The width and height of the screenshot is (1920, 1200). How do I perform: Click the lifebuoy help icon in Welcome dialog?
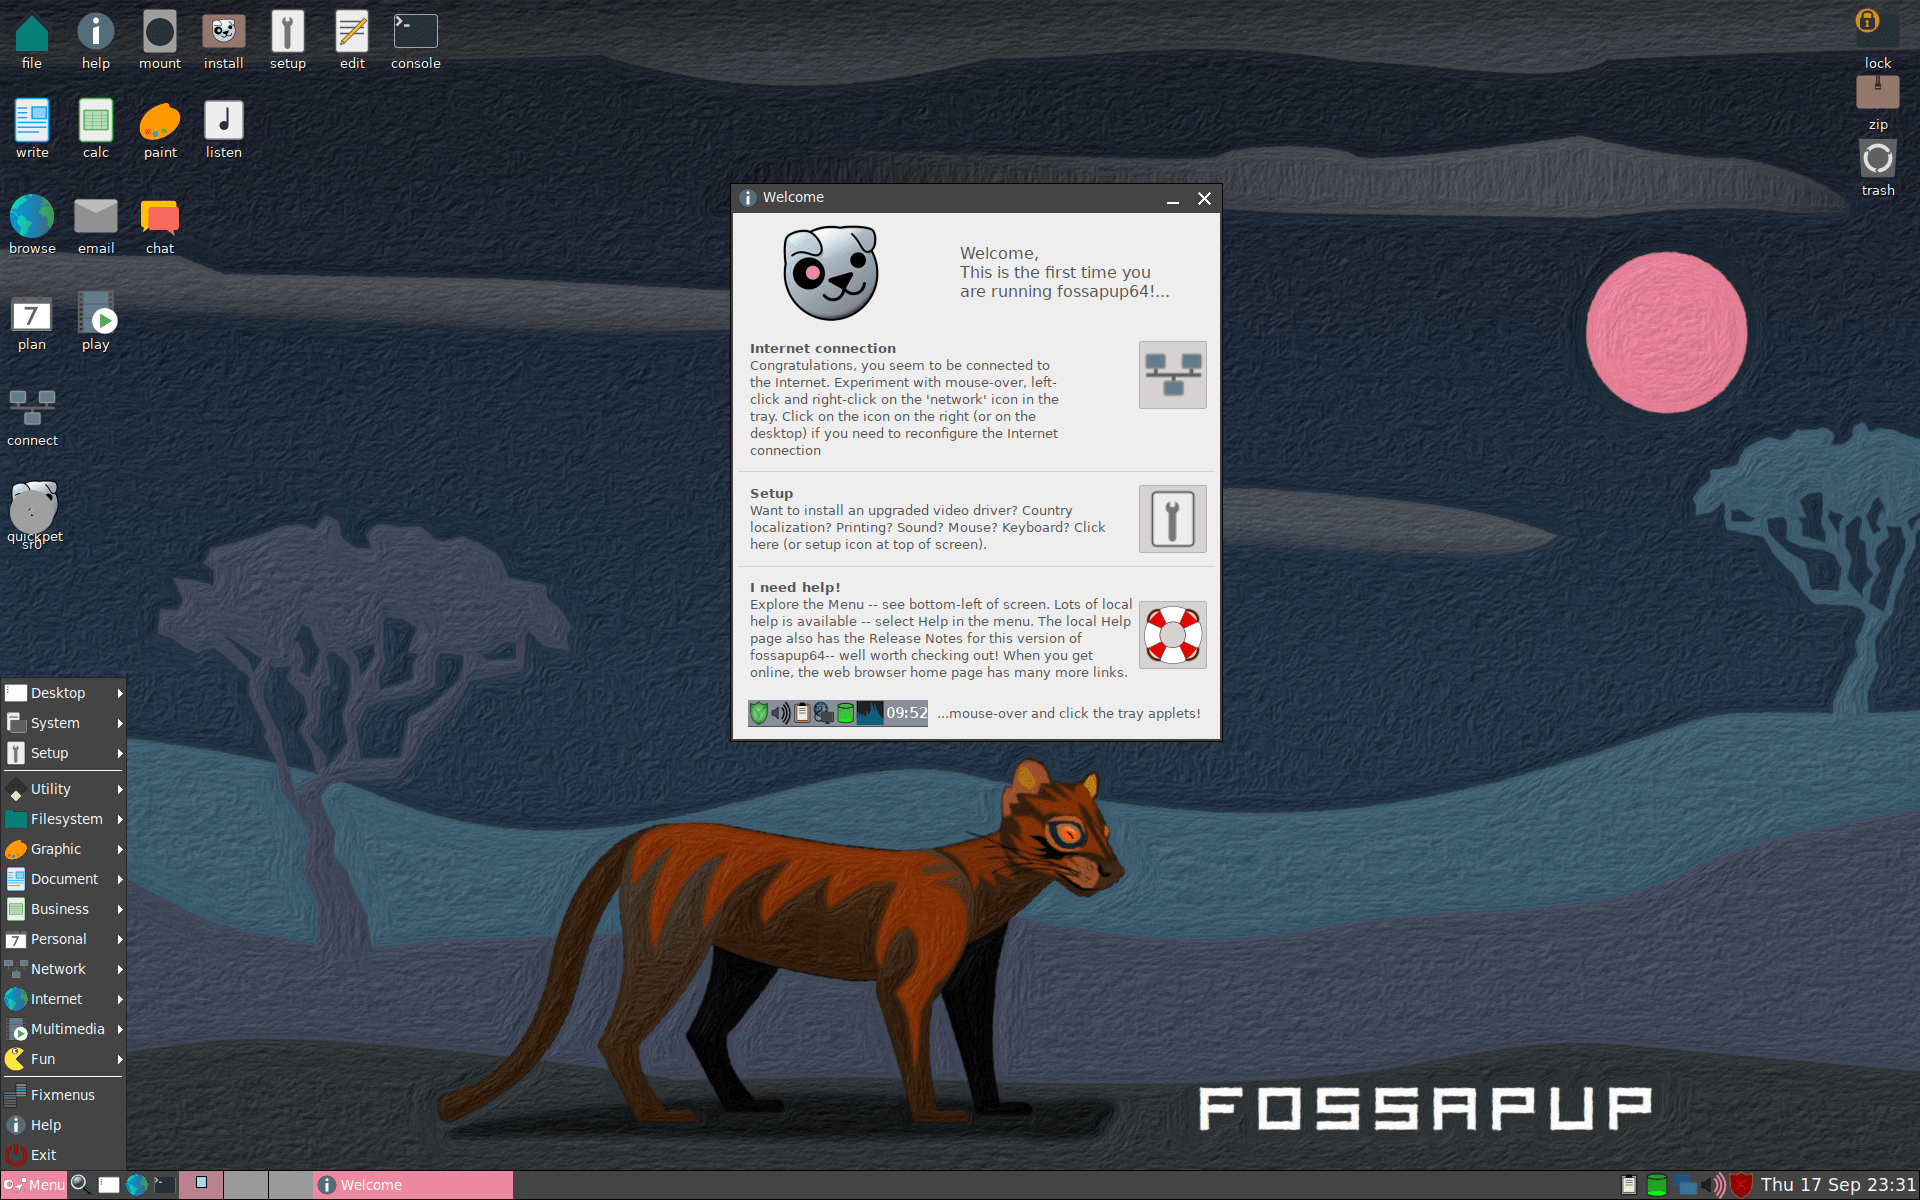click(x=1172, y=635)
